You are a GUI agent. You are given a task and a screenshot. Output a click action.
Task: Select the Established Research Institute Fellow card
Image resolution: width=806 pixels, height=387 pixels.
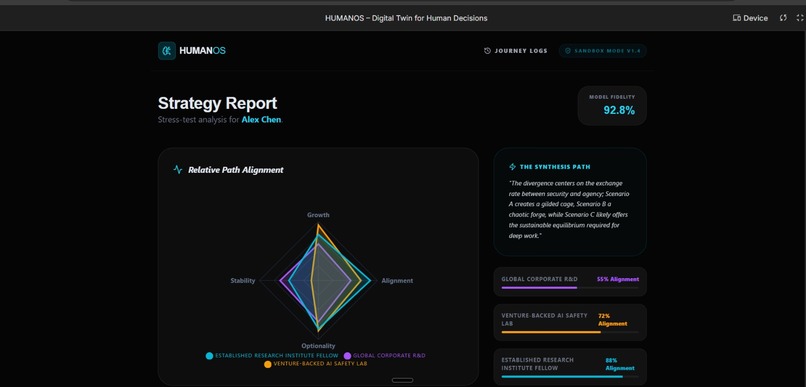tap(570, 367)
